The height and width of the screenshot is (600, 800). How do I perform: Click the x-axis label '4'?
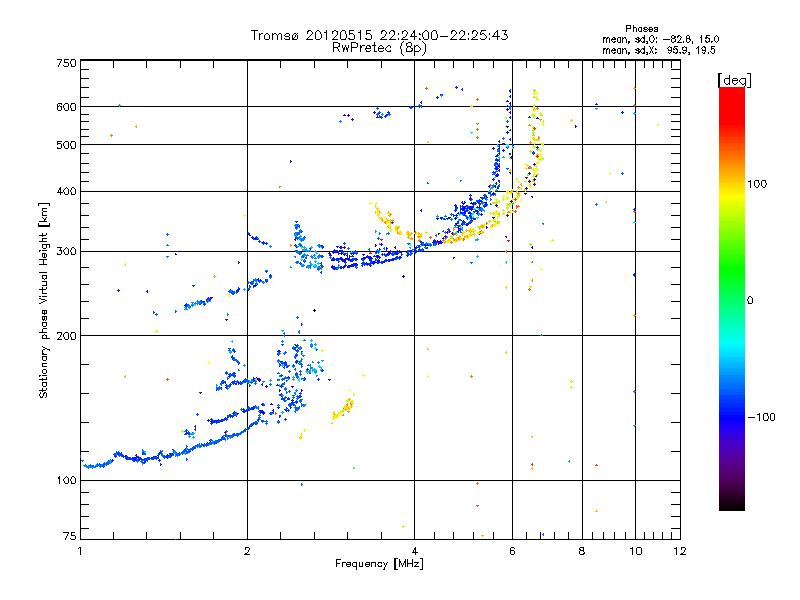tap(414, 551)
